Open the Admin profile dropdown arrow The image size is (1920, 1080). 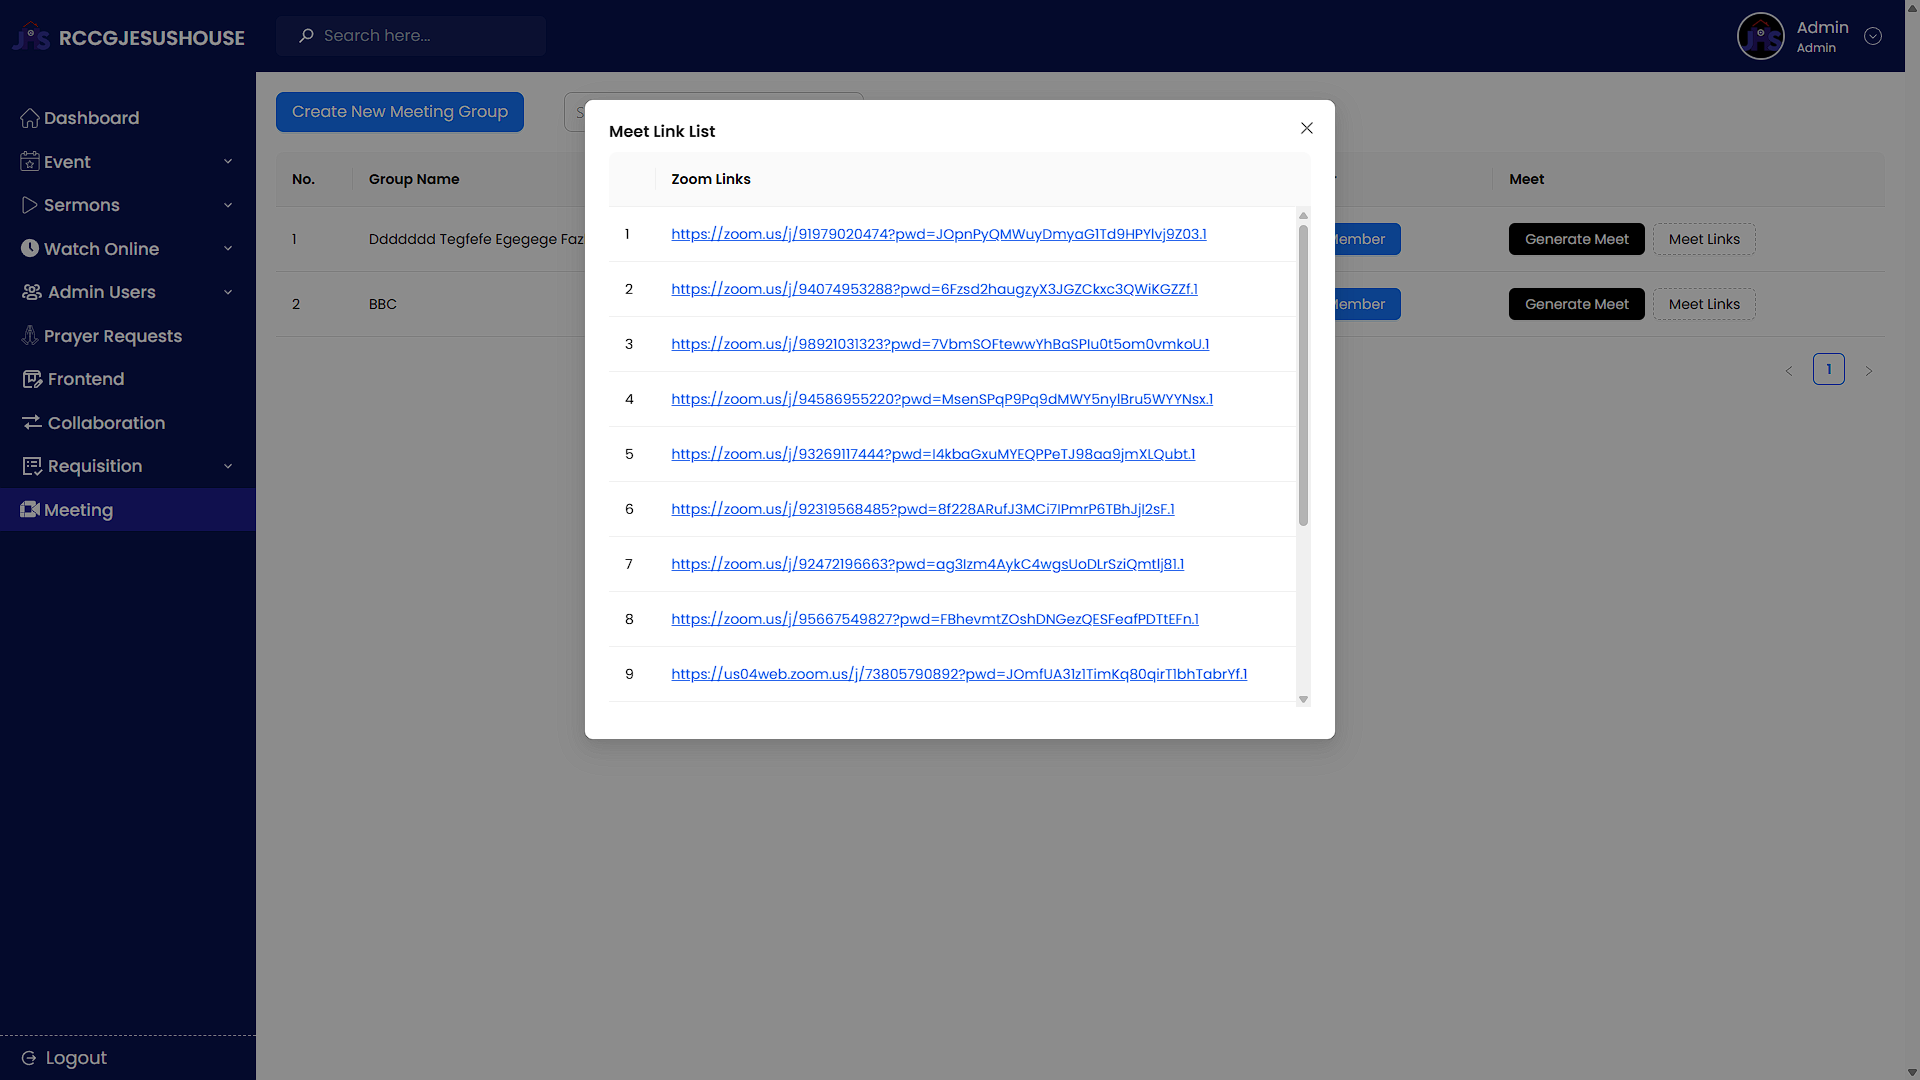tap(1872, 36)
